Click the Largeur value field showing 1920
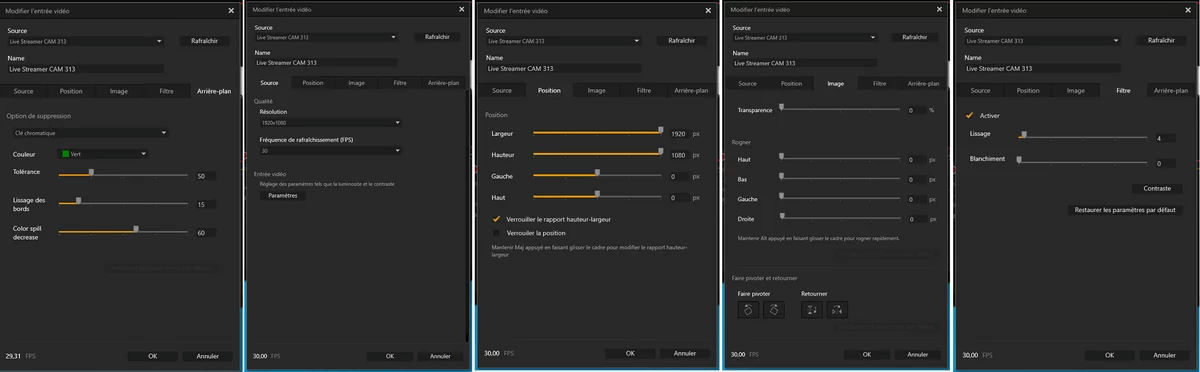The height and width of the screenshot is (372, 1200). click(679, 133)
